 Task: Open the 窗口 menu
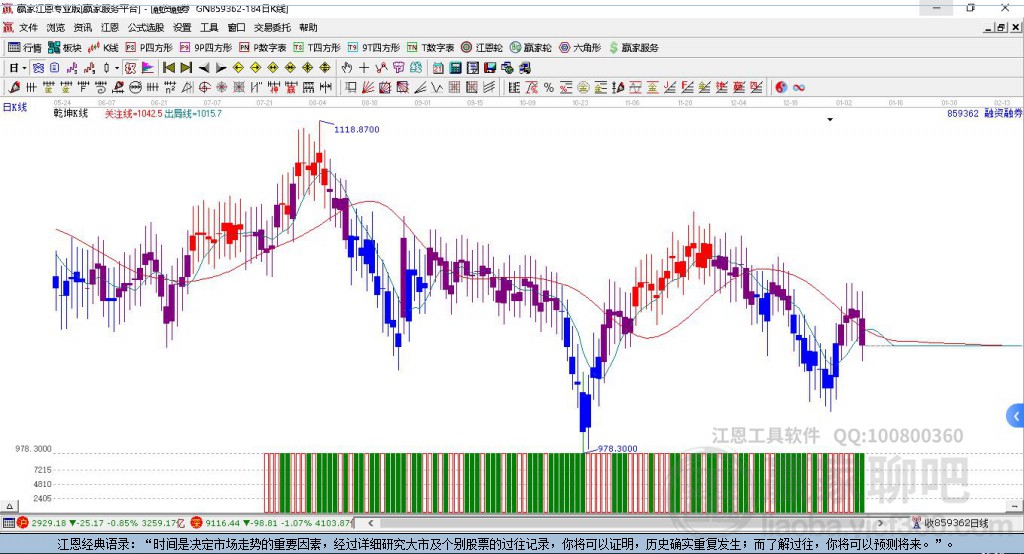[236, 27]
